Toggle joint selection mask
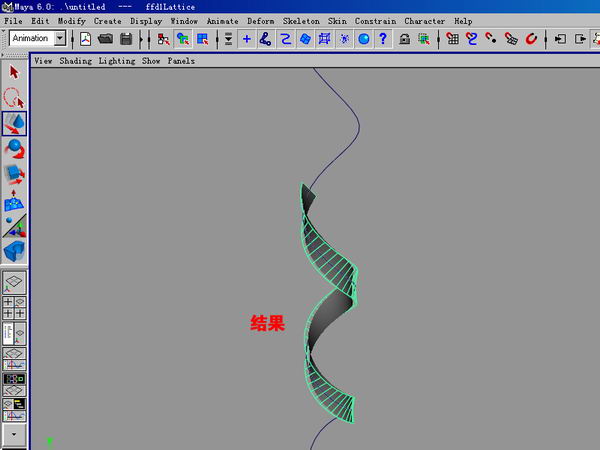 pyautogui.click(x=266, y=39)
